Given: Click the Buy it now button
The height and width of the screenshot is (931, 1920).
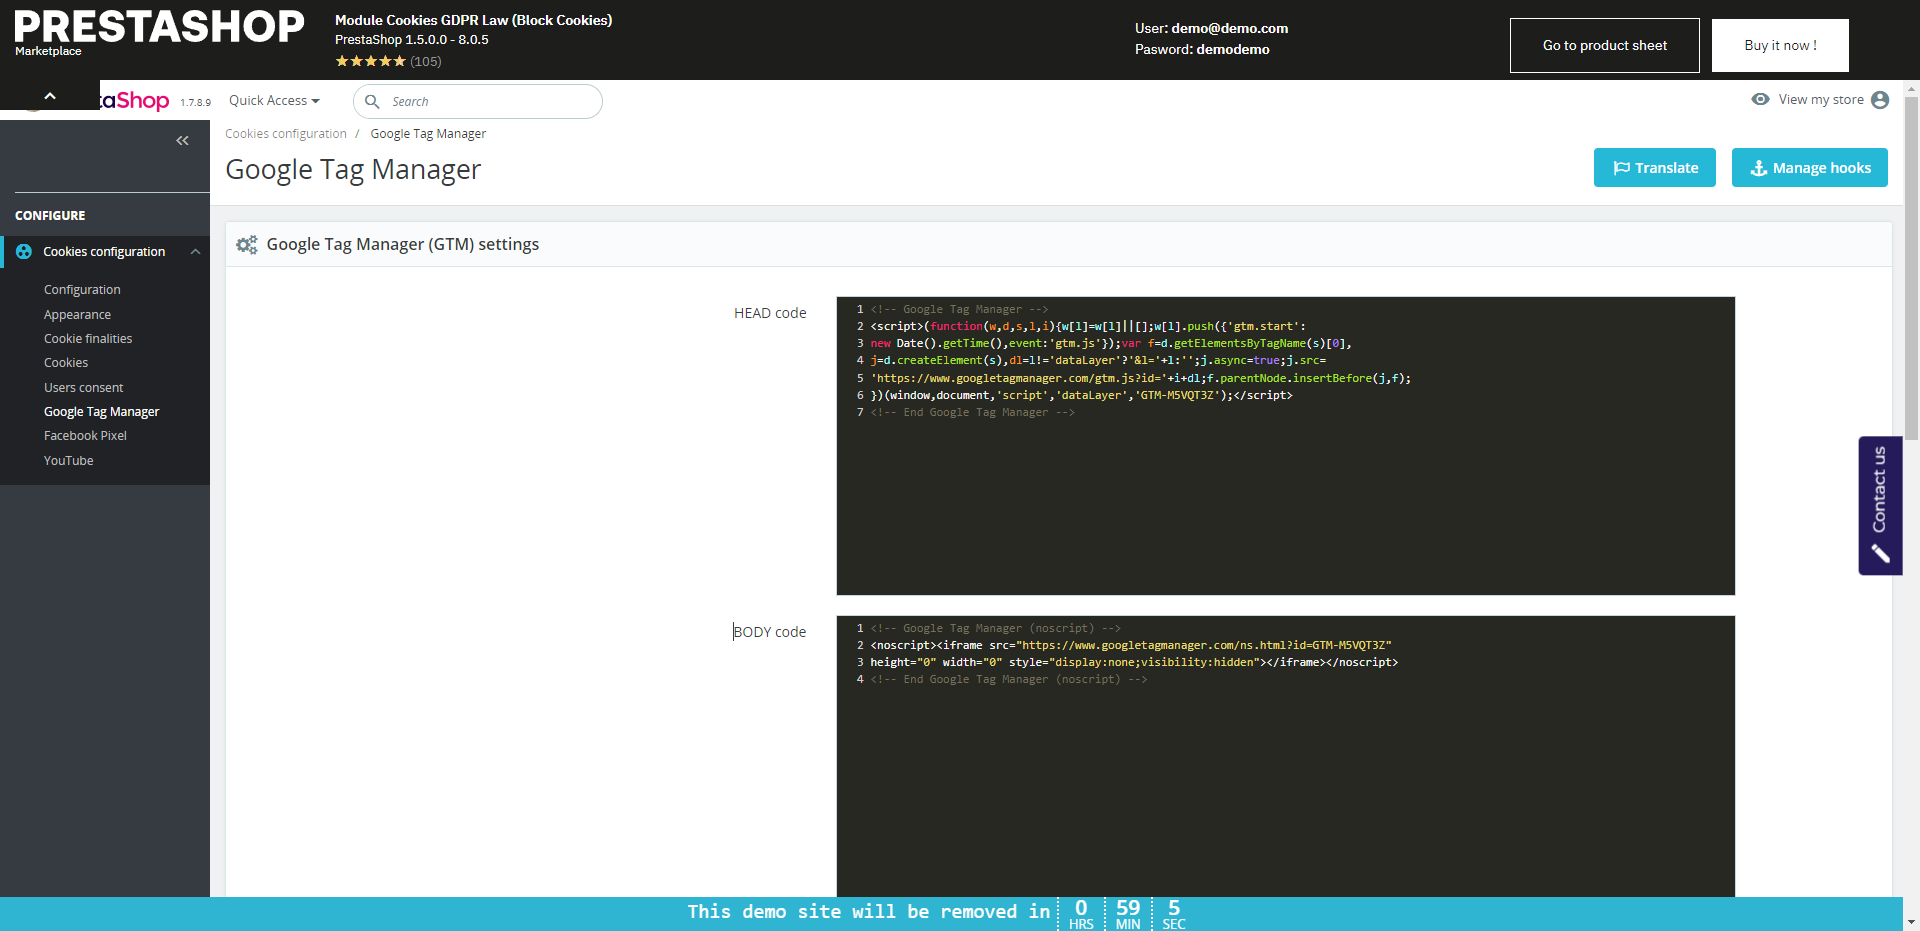Looking at the screenshot, I should click(x=1779, y=46).
